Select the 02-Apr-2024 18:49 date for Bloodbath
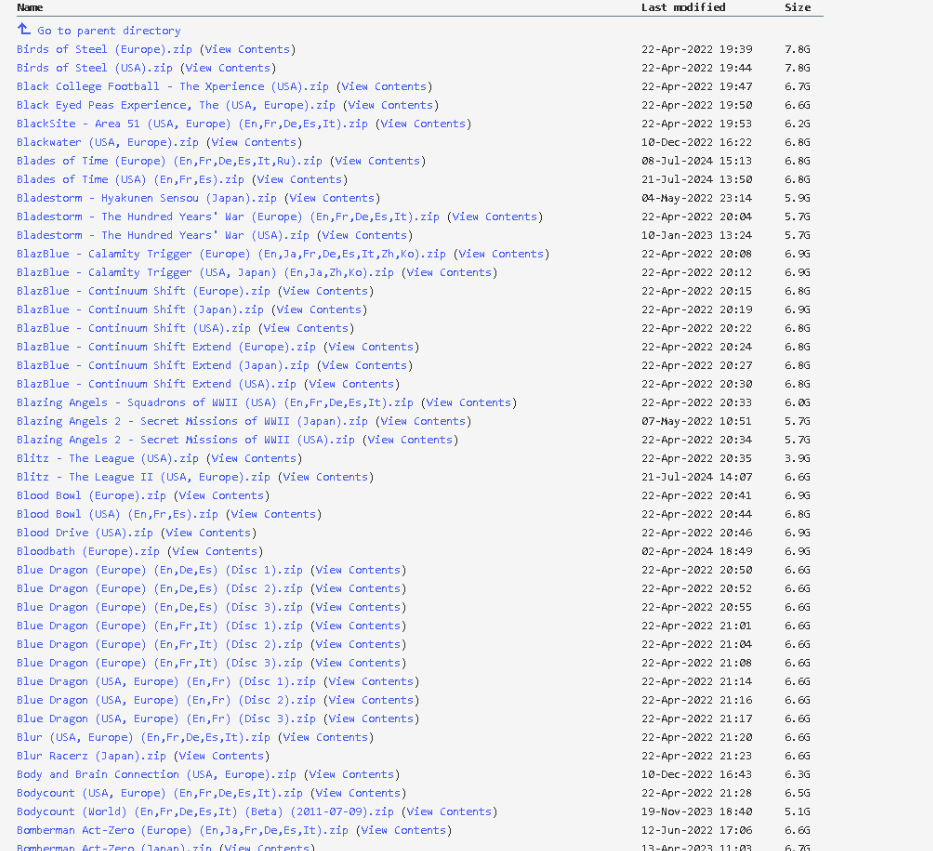The height and width of the screenshot is (851, 933). tap(697, 551)
